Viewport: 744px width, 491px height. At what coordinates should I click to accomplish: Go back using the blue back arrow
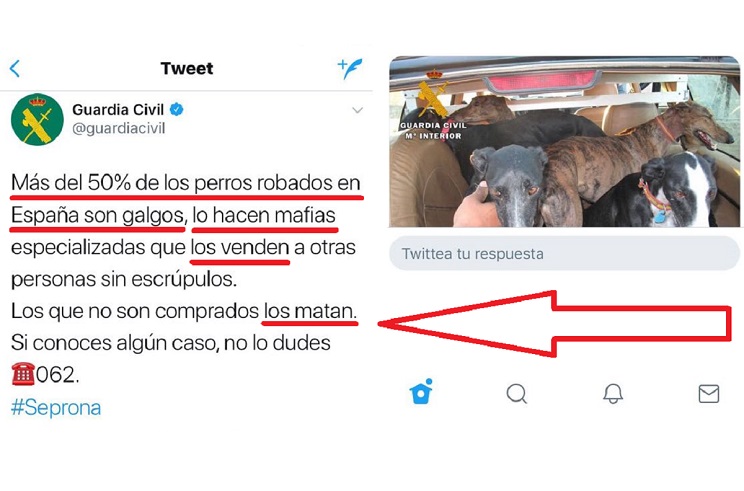(15, 68)
